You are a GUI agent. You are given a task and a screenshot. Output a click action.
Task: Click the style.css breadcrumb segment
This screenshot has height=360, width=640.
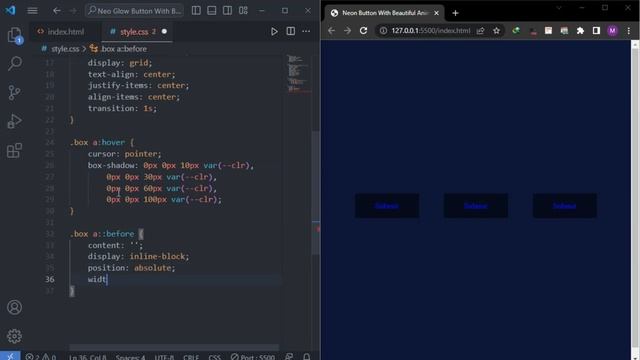pos(64,49)
